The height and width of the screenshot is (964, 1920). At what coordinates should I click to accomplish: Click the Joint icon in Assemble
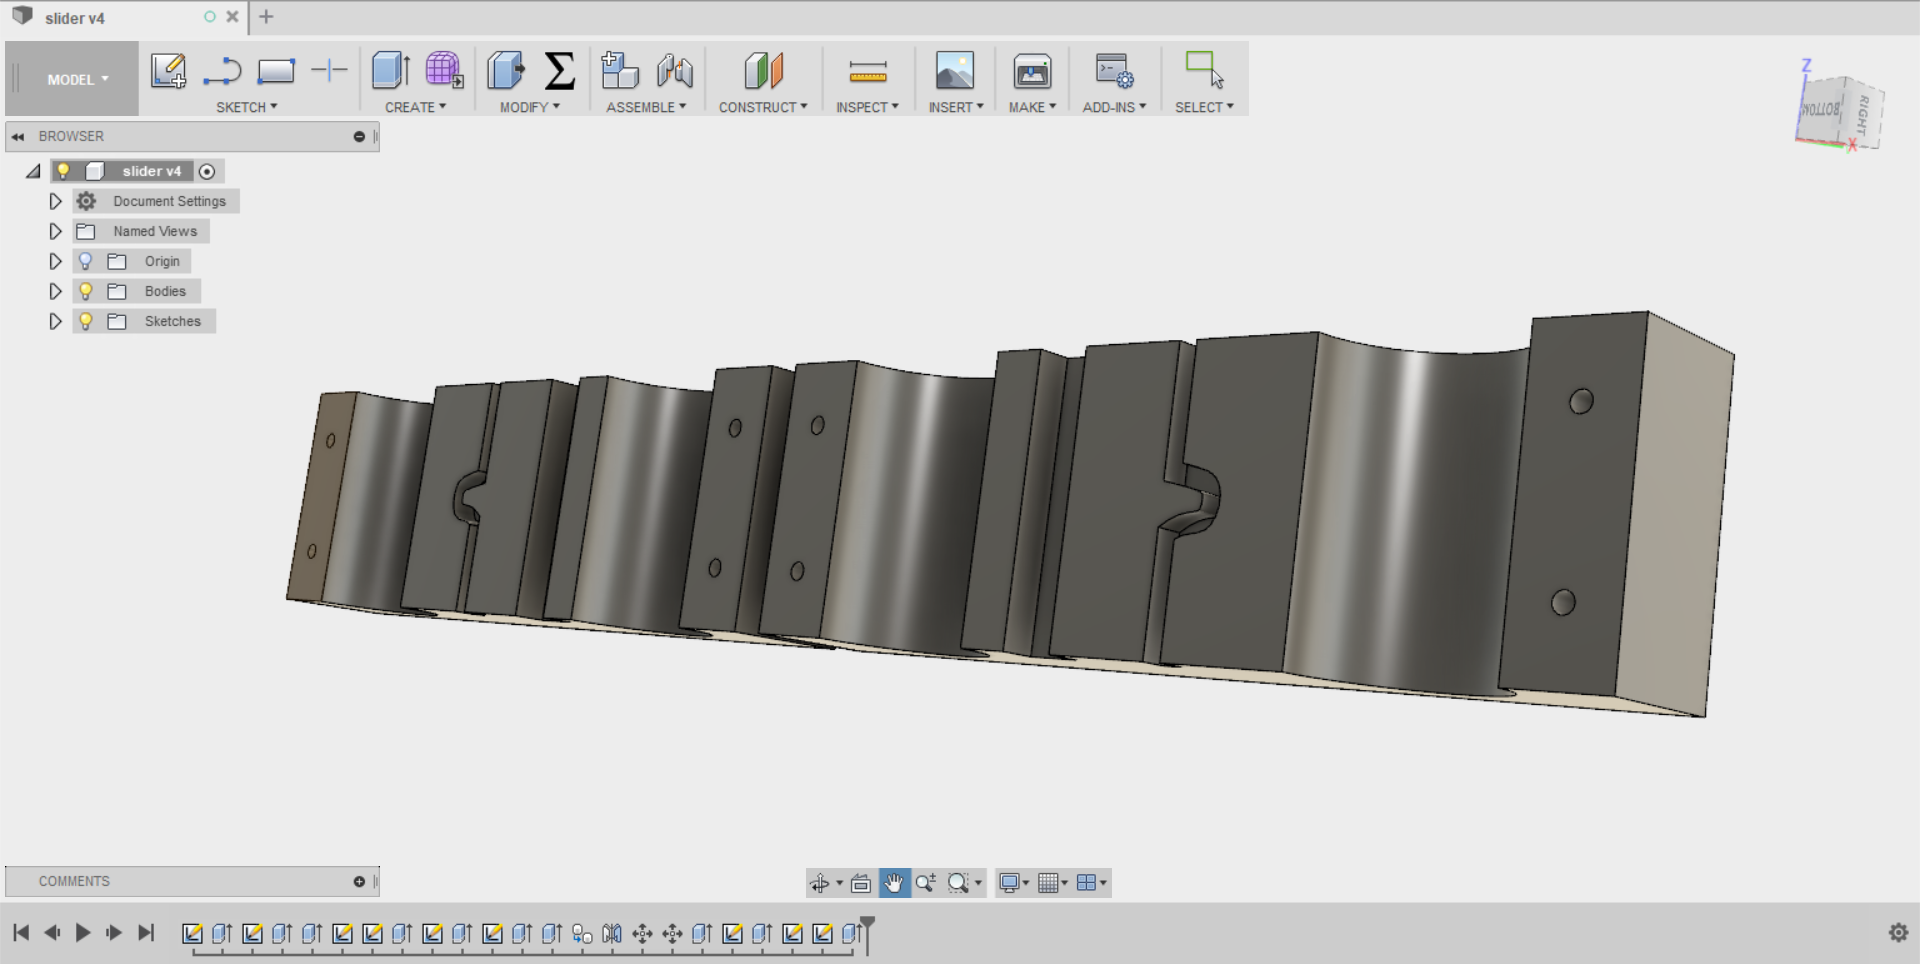[x=675, y=71]
